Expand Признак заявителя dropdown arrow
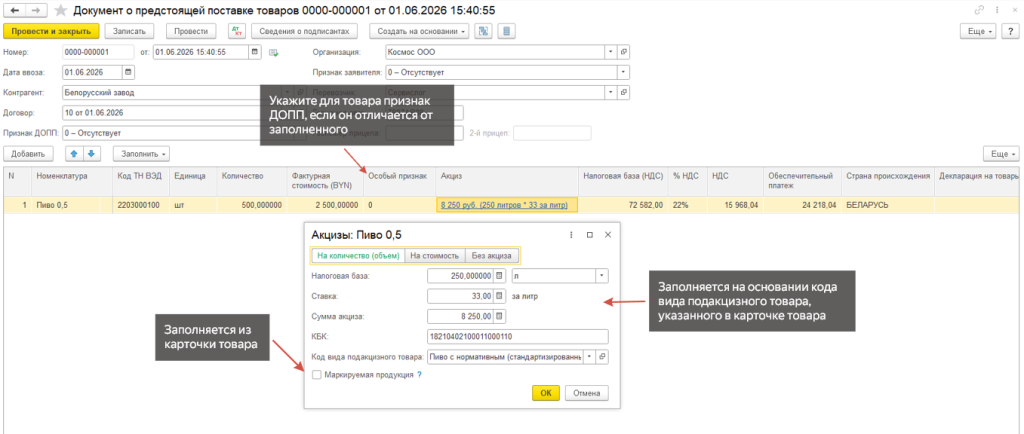 [624, 72]
